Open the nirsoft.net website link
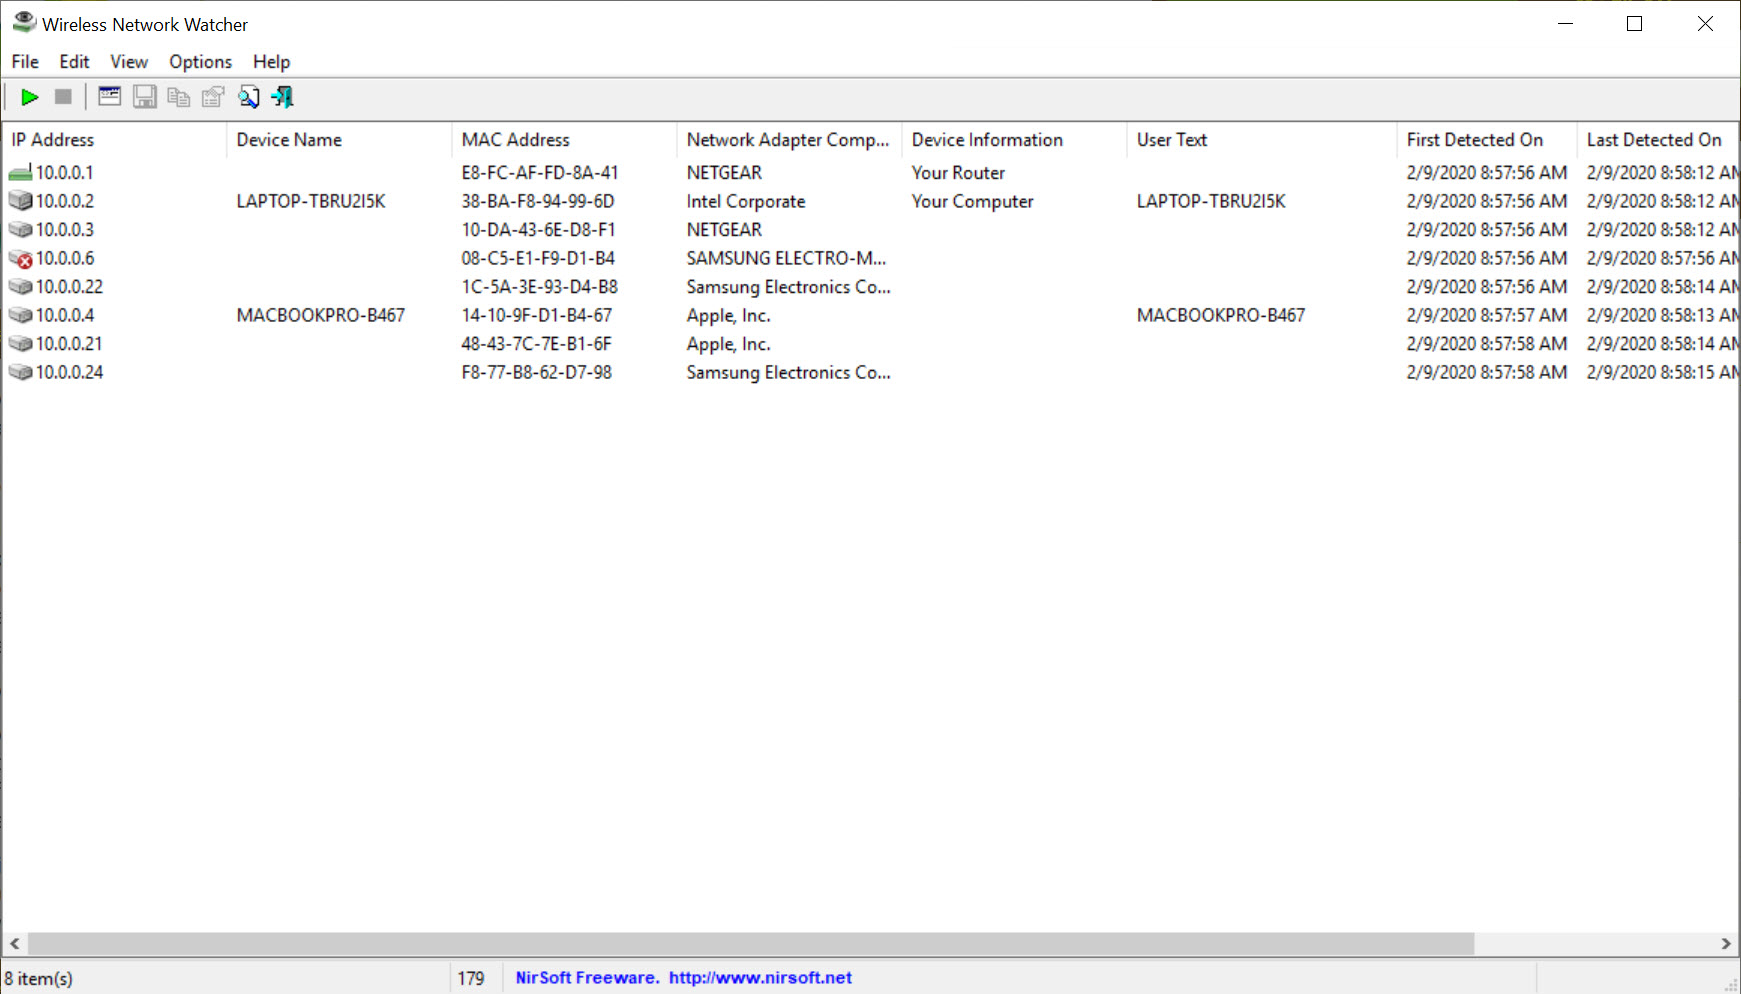The height and width of the screenshot is (994, 1741). [x=760, y=978]
